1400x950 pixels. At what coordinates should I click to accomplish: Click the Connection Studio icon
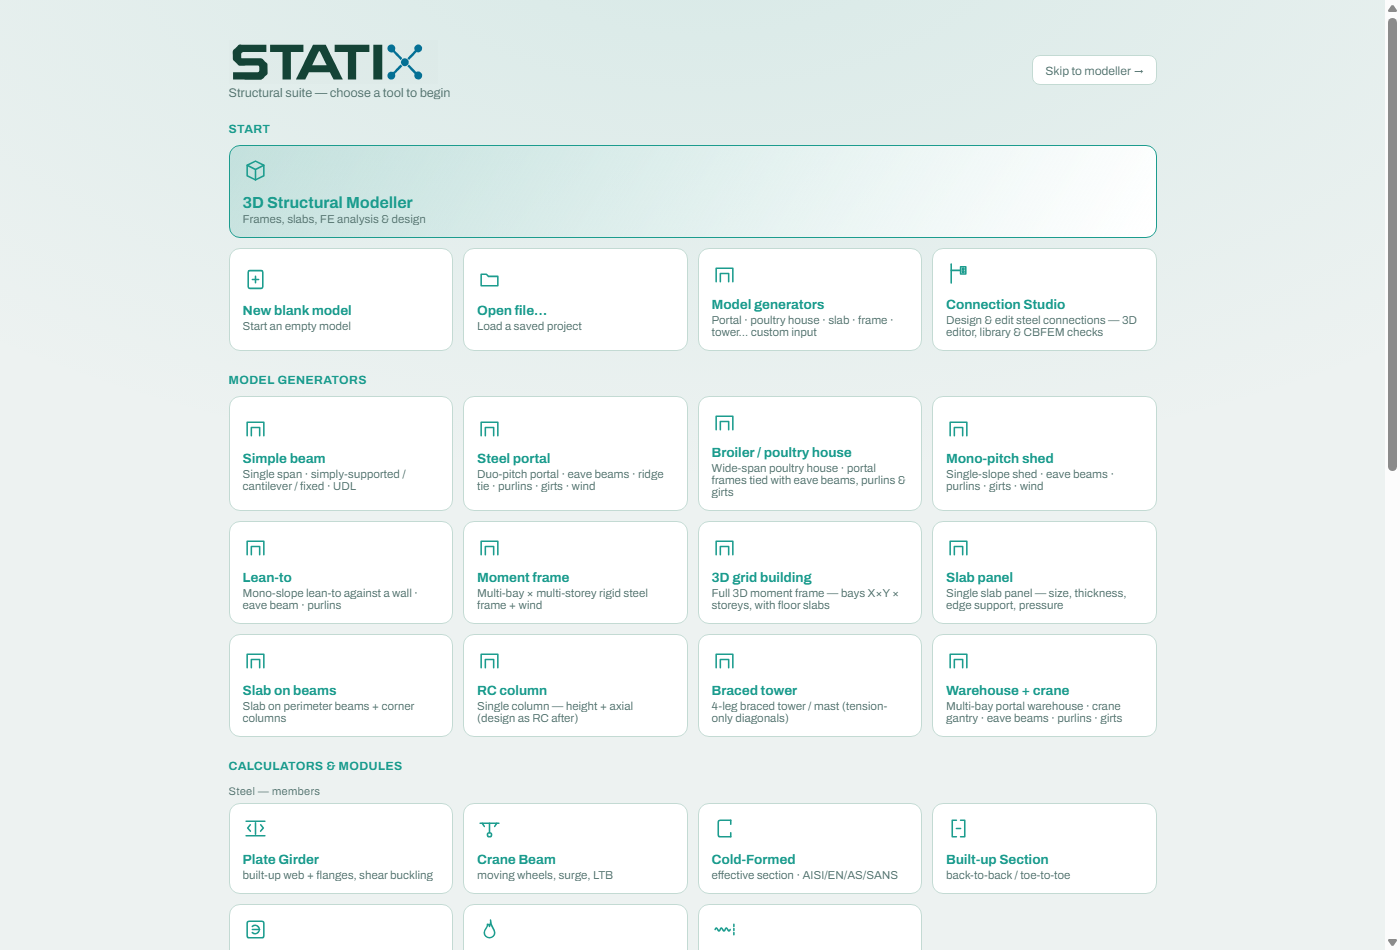pos(958,272)
